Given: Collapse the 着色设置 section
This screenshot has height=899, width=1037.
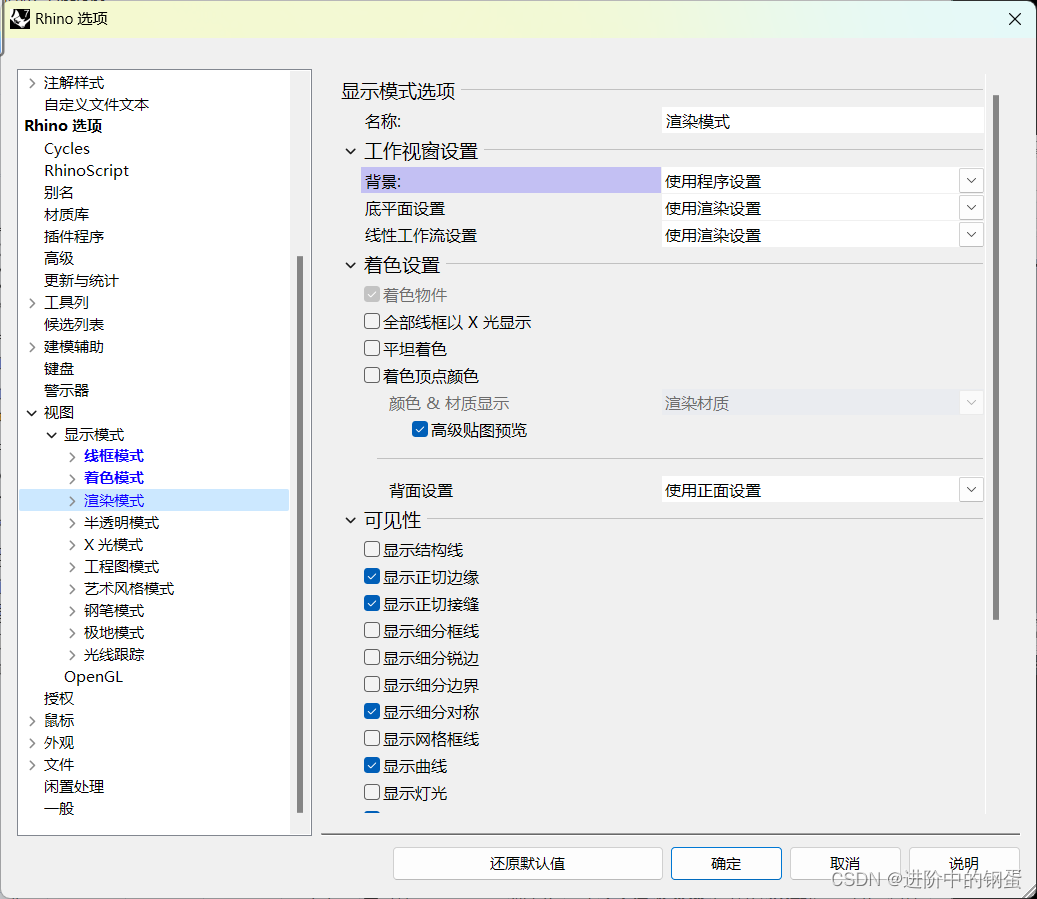Looking at the screenshot, I should click(x=351, y=265).
